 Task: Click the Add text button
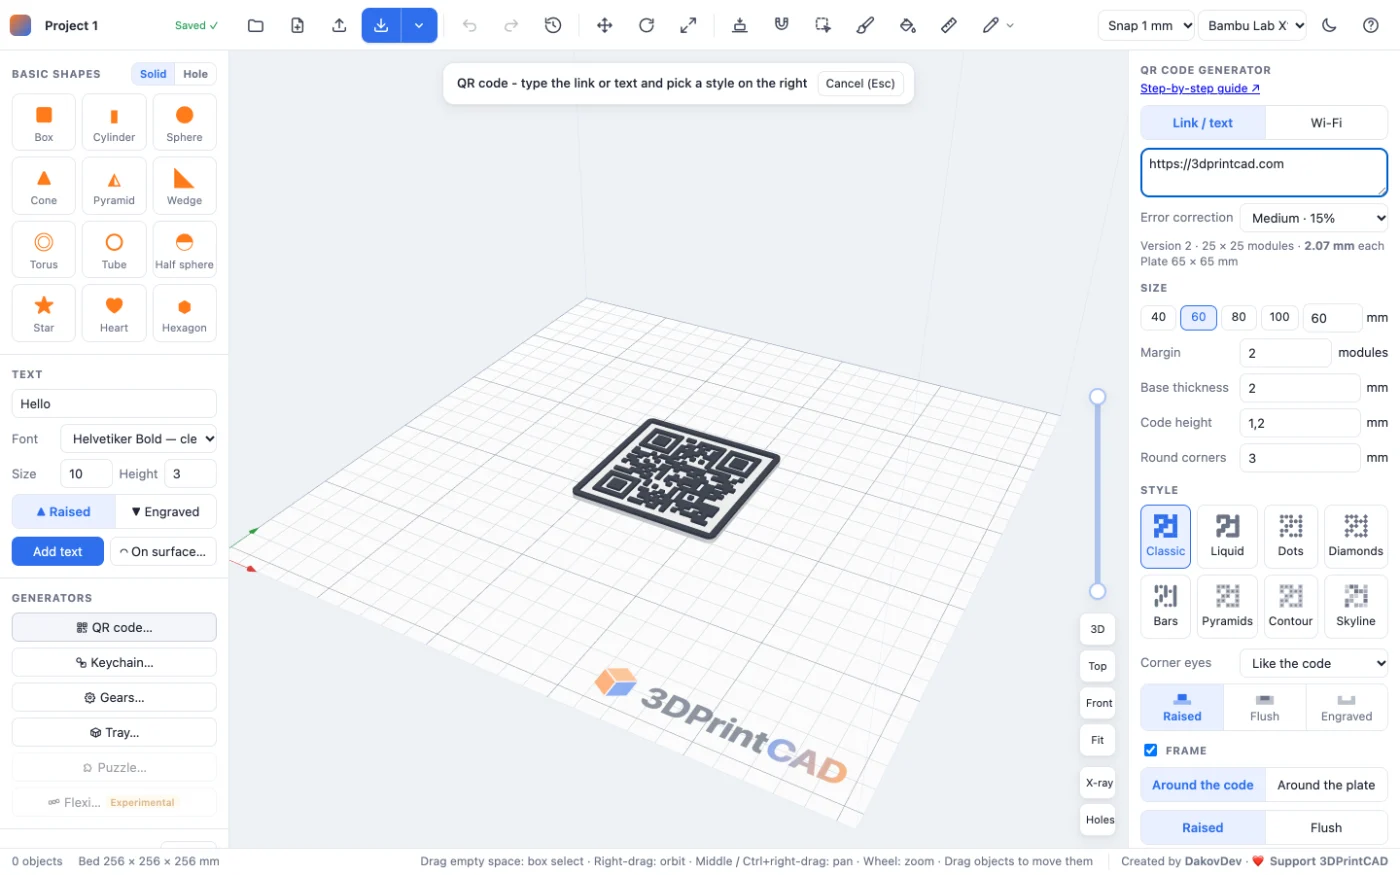58,552
